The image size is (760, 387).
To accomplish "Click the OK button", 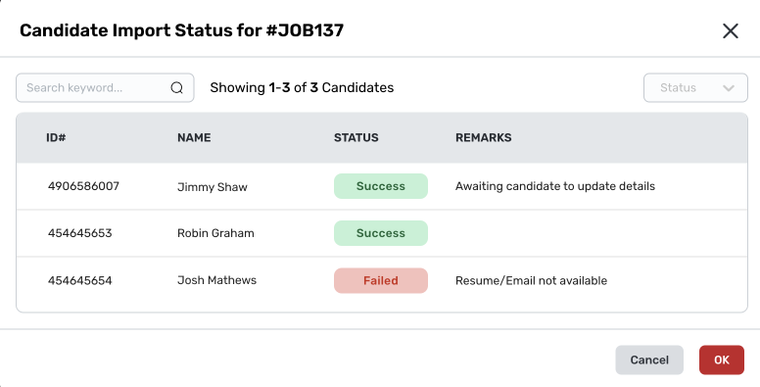I will pyautogui.click(x=721, y=360).
